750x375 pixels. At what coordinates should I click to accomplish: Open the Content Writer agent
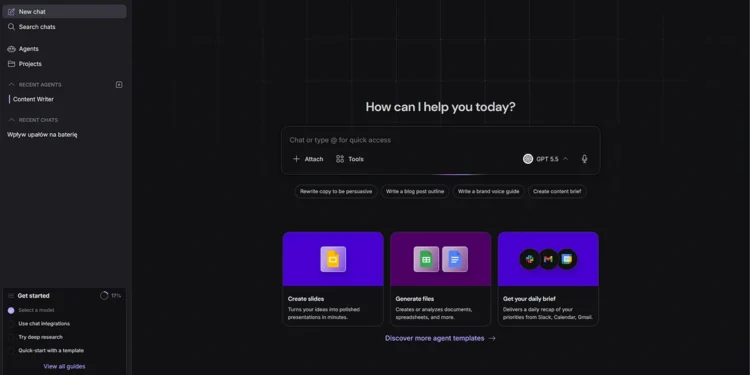[33, 99]
